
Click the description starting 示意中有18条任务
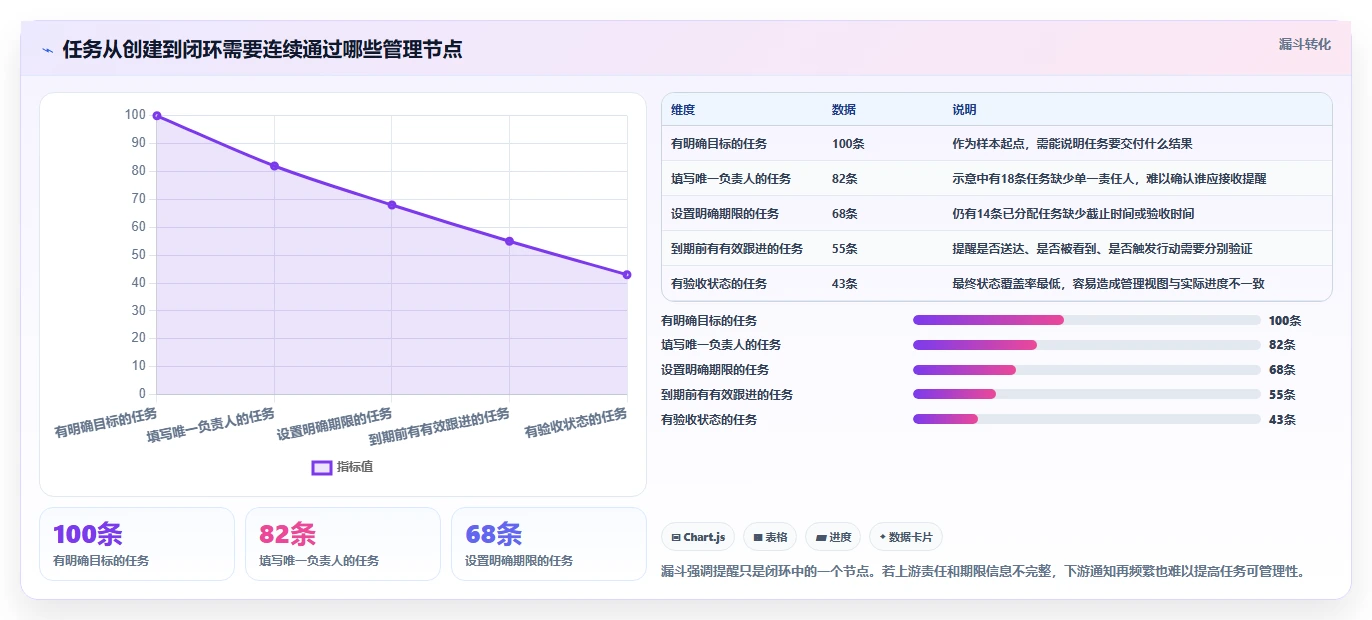pos(1110,179)
